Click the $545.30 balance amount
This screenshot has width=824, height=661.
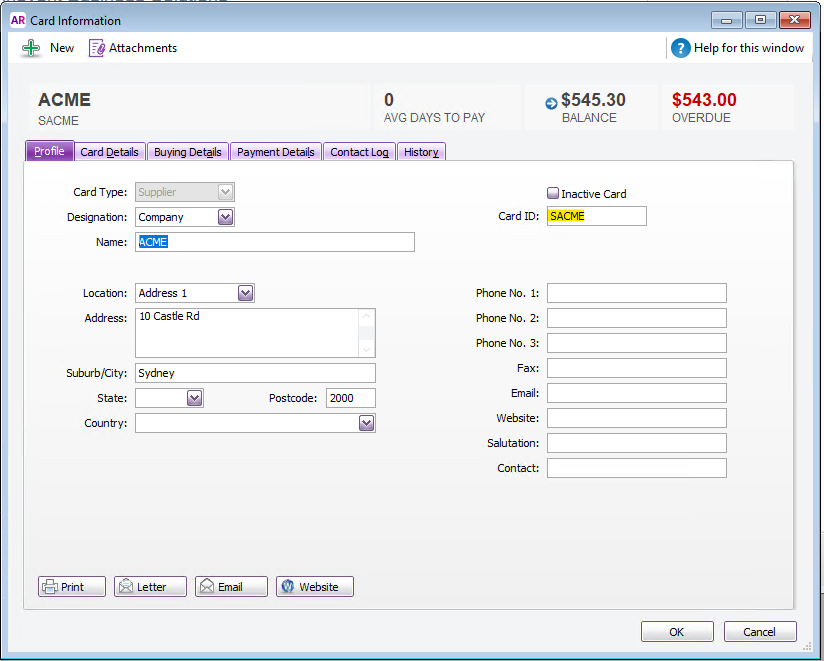(593, 100)
